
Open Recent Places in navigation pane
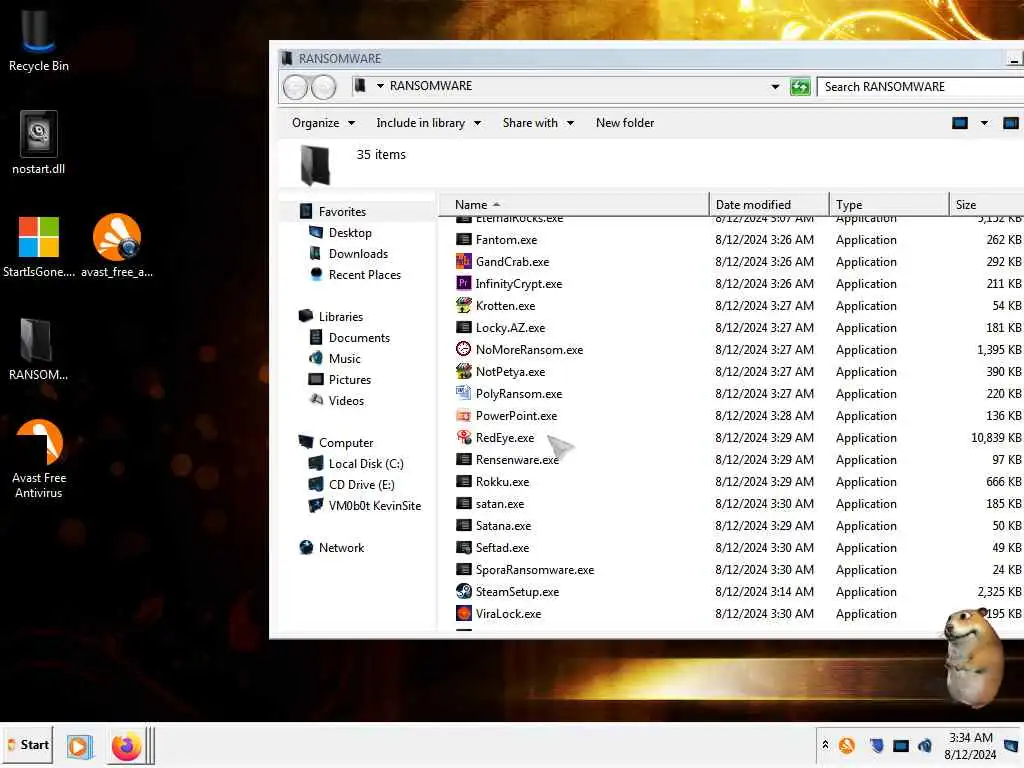click(x=364, y=275)
